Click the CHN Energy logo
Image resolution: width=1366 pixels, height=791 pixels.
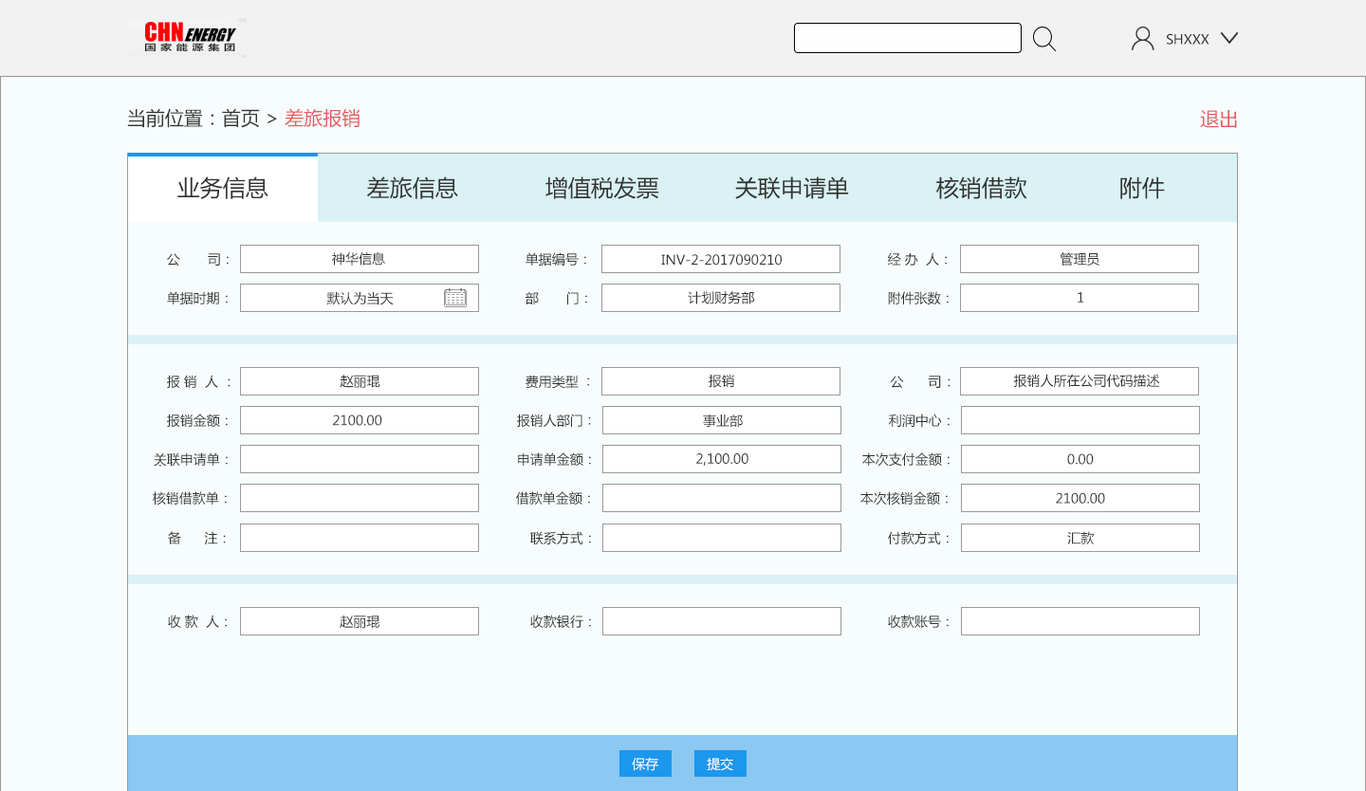pos(190,38)
